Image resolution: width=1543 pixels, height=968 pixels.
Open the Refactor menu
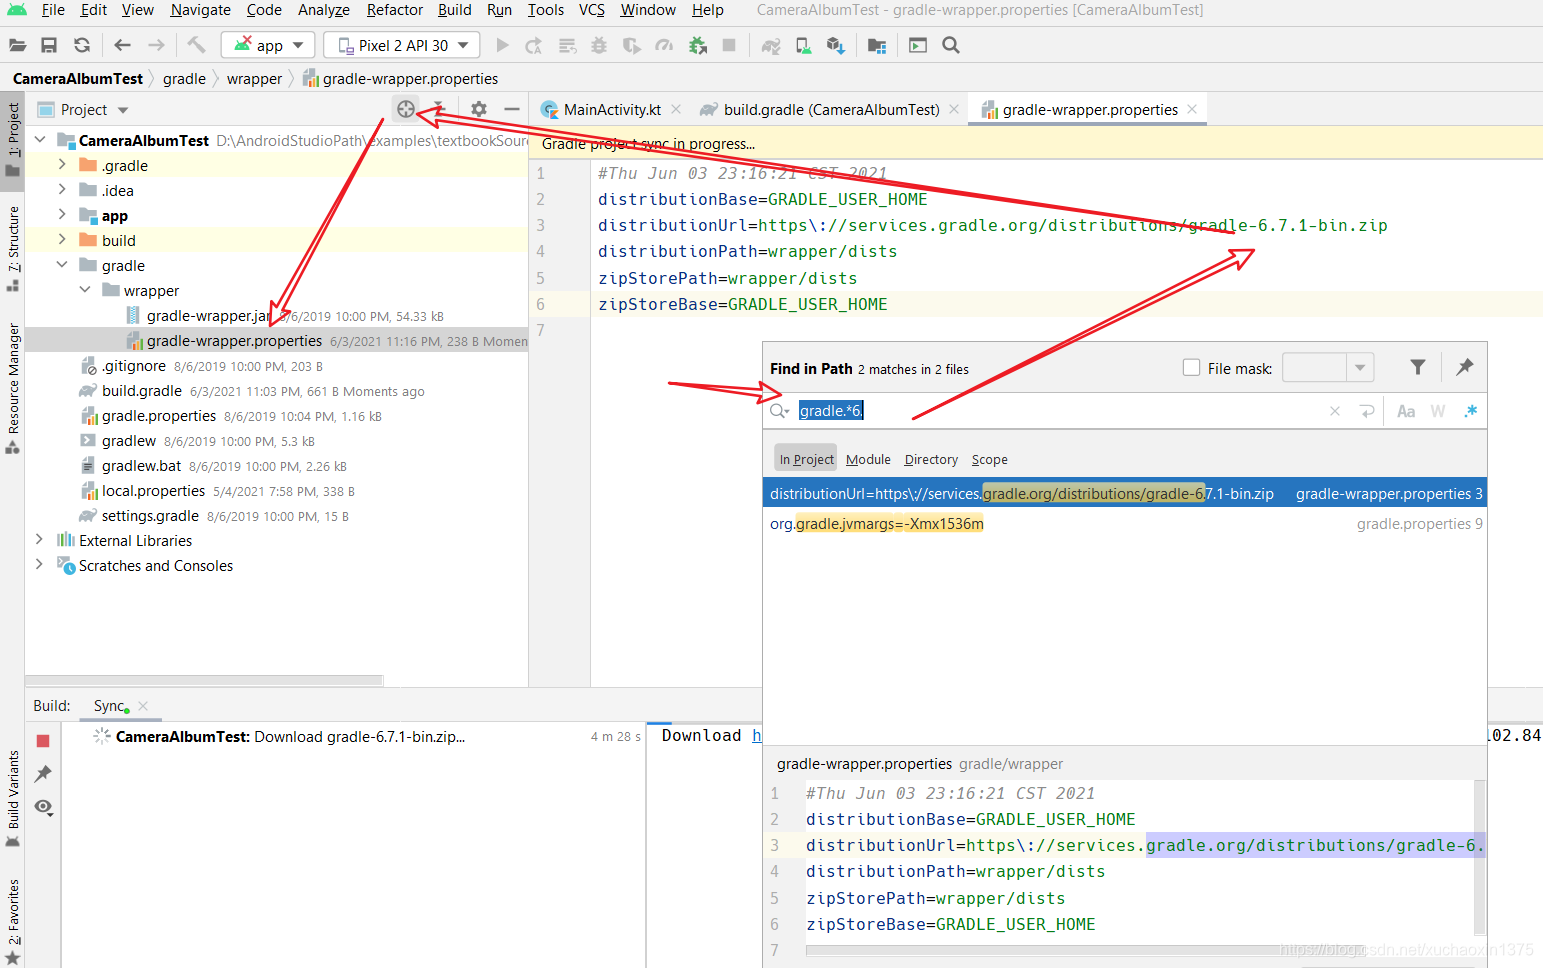click(x=394, y=10)
